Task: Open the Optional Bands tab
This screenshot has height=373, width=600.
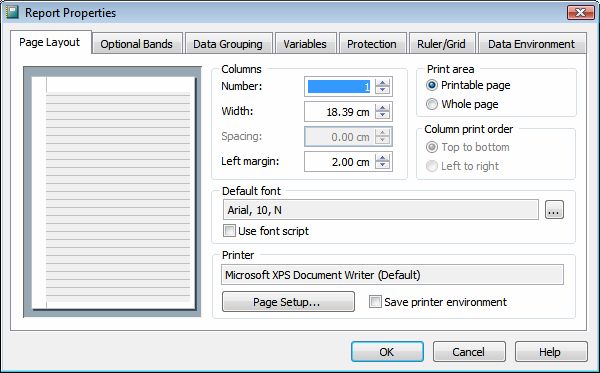Action: click(137, 44)
